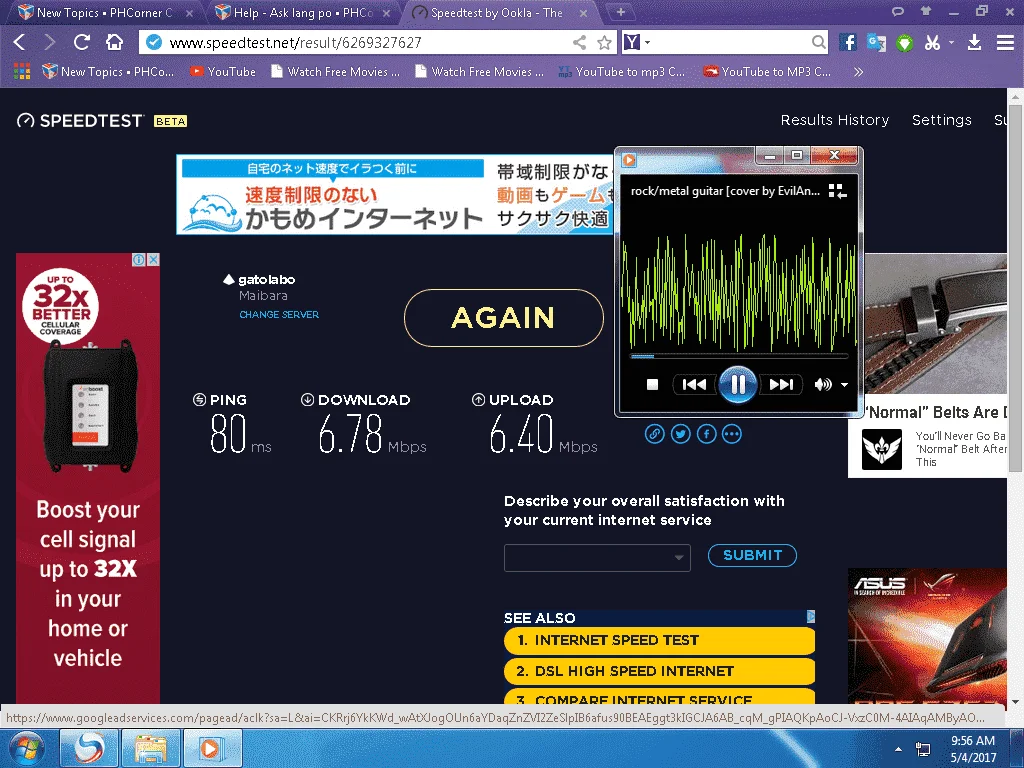Click the search magnifier icon

point(818,42)
